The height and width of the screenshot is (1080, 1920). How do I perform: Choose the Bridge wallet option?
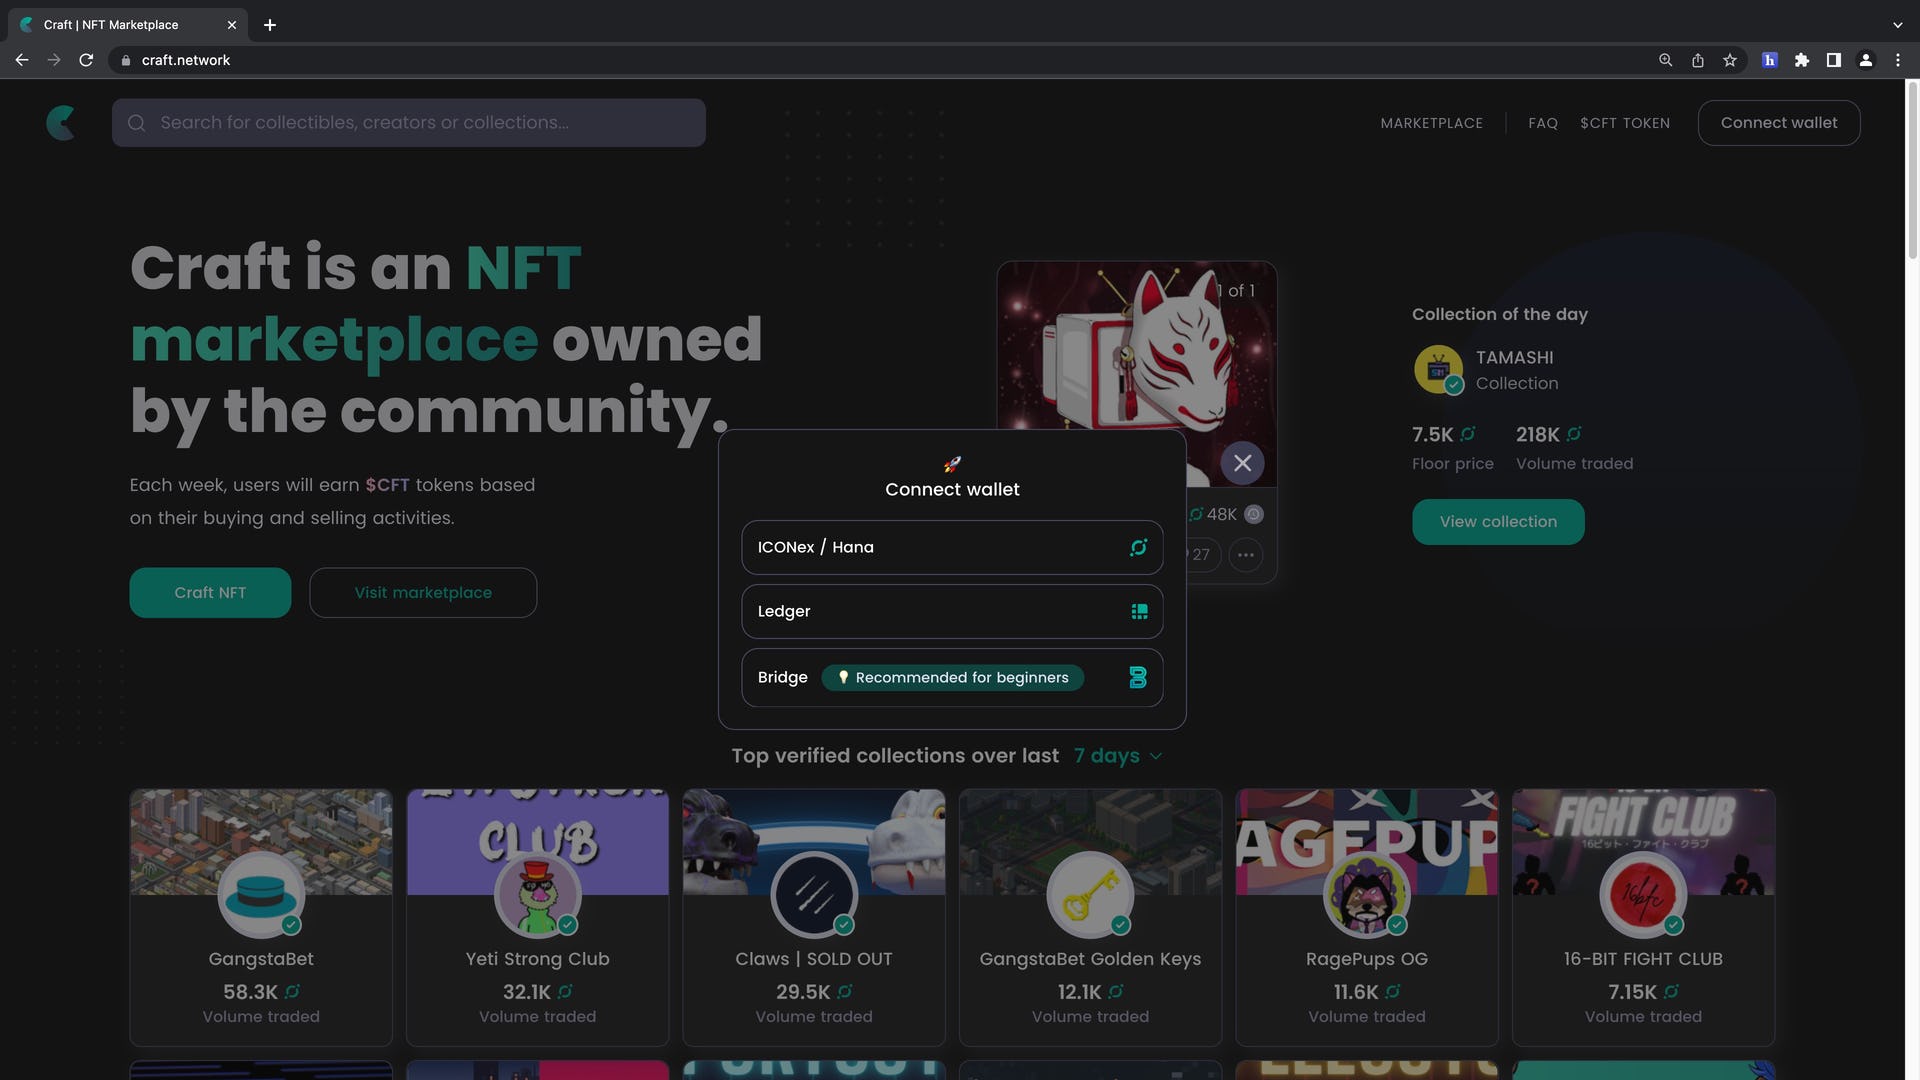coord(952,677)
